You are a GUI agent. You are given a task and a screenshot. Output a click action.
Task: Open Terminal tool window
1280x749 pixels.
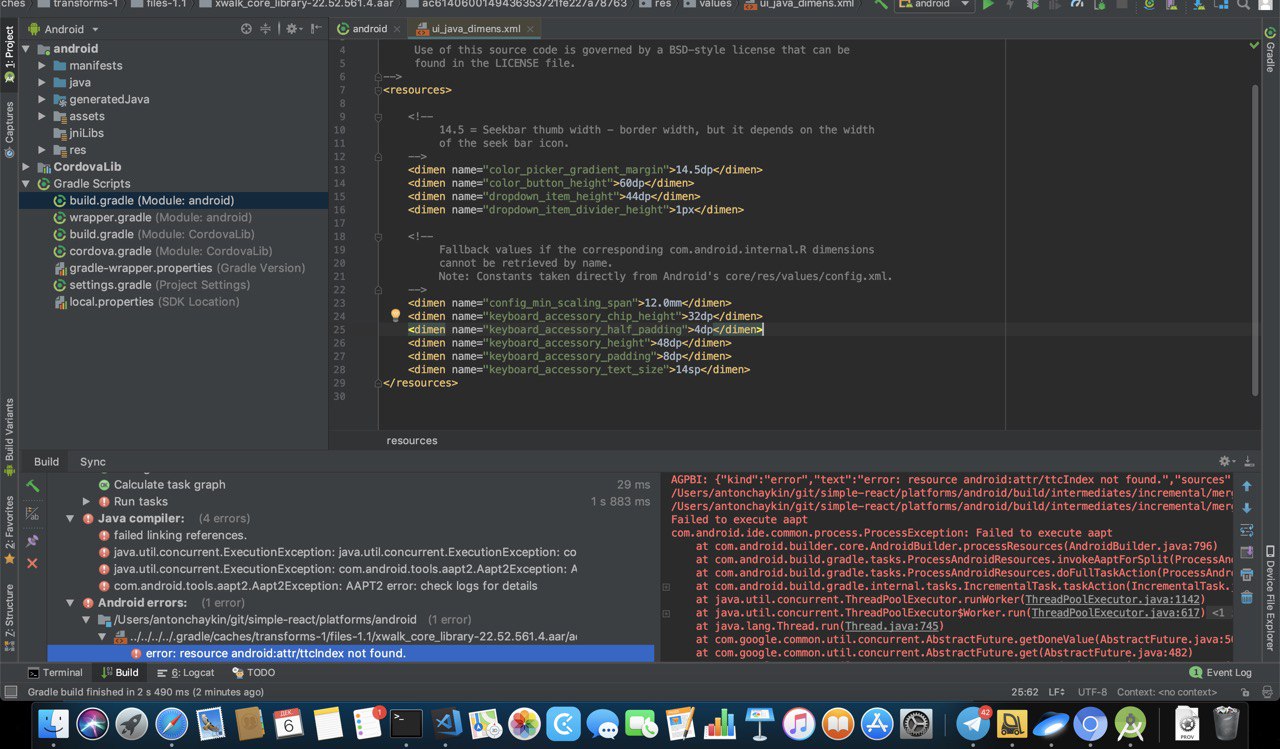pyautogui.click(x=55, y=673)
